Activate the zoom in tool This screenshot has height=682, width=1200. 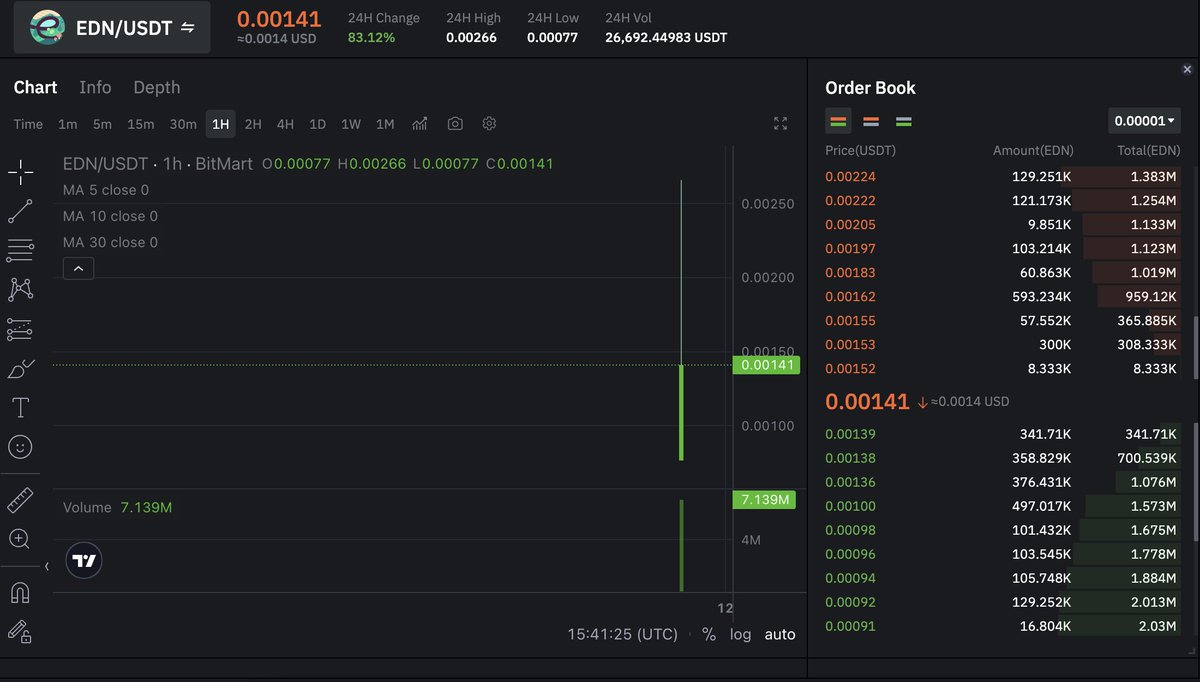pyautogui.click(x=20, y=539)
